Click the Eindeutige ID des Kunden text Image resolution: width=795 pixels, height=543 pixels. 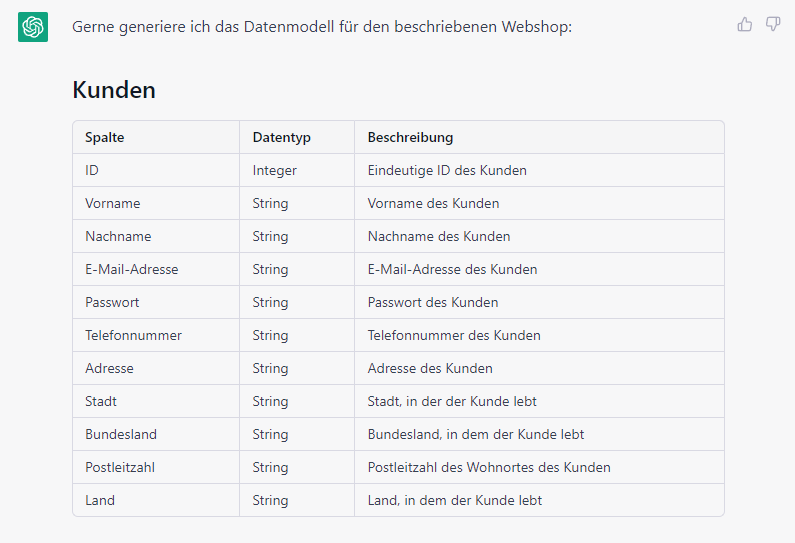point(447,170)
